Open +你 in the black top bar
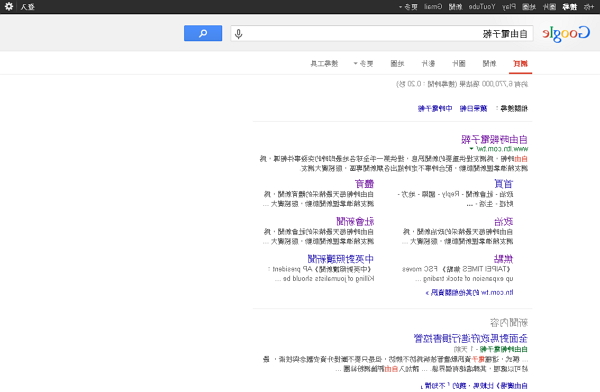Image resolution: width=600 pixels, height=392 pixels. point(589,7)
